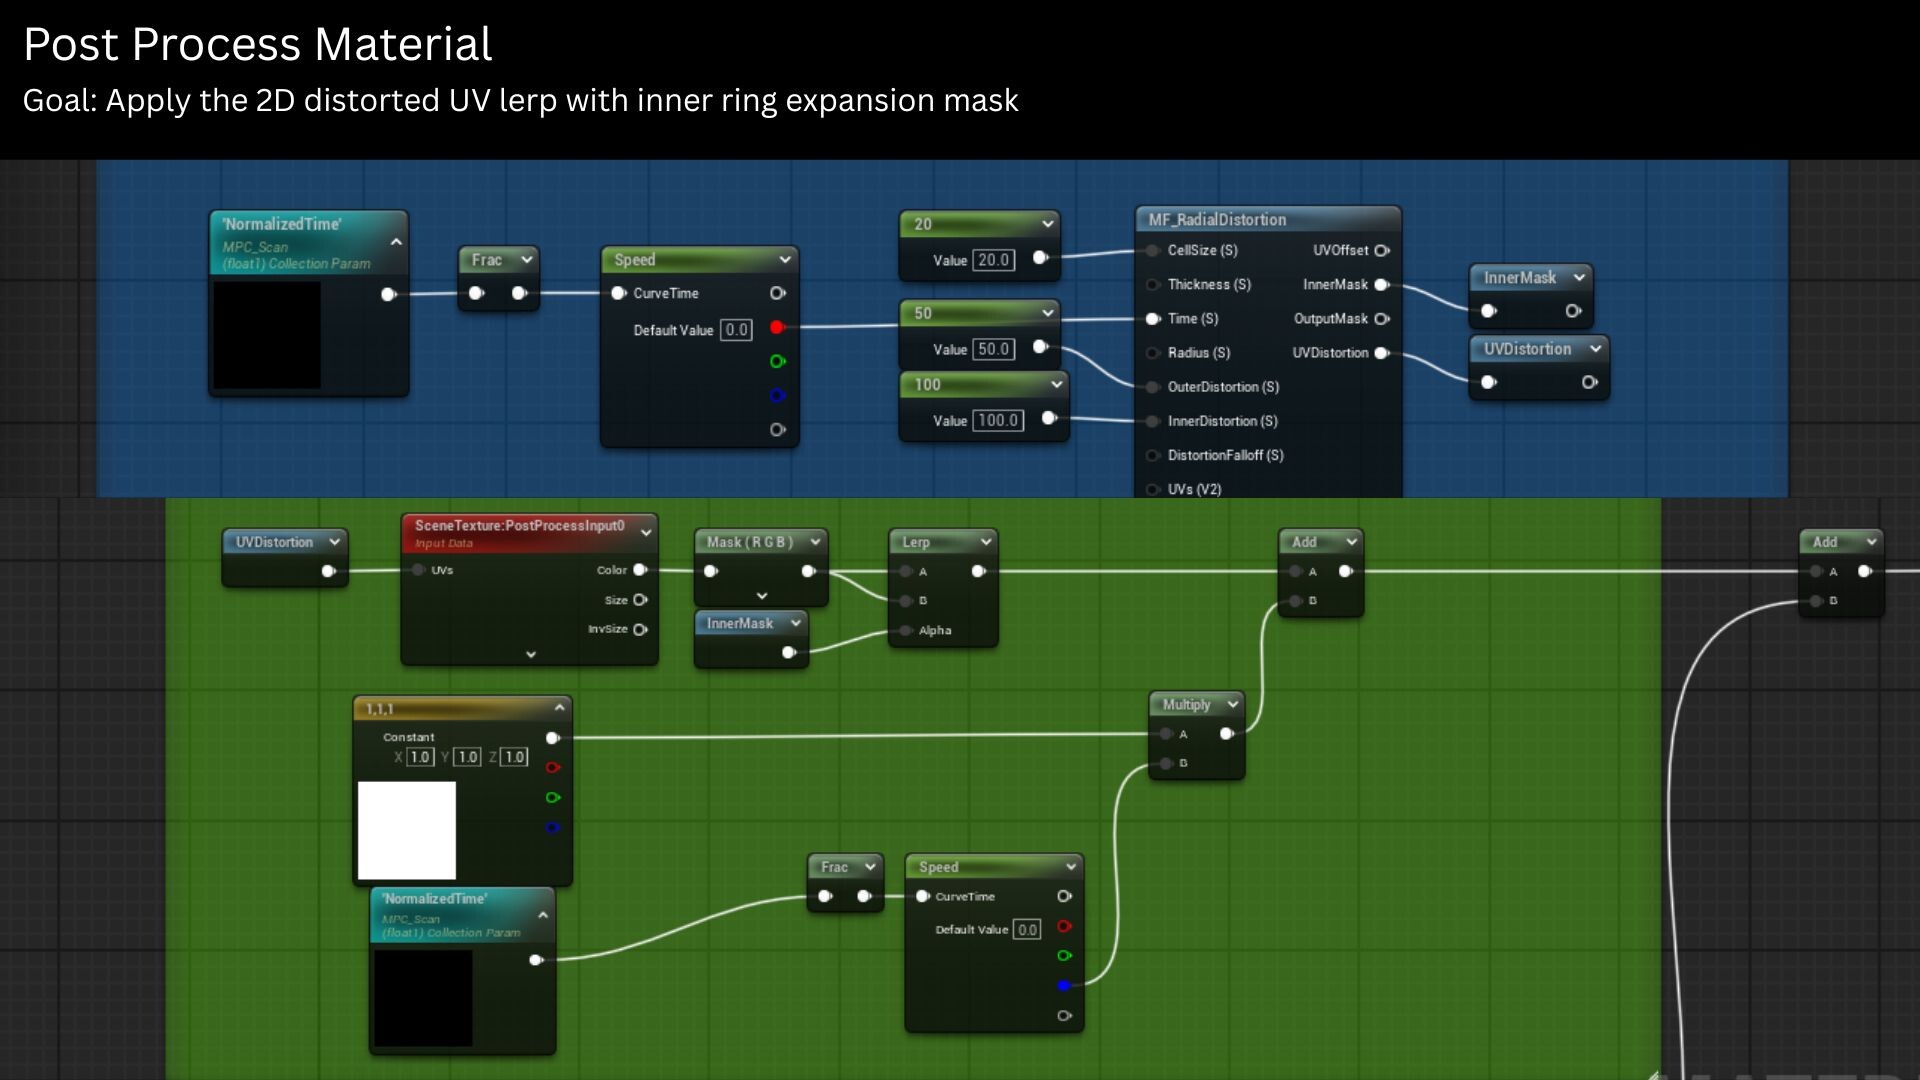
Task: Click blue output pin on lower Speed node
Action: tap(1064, 986)
